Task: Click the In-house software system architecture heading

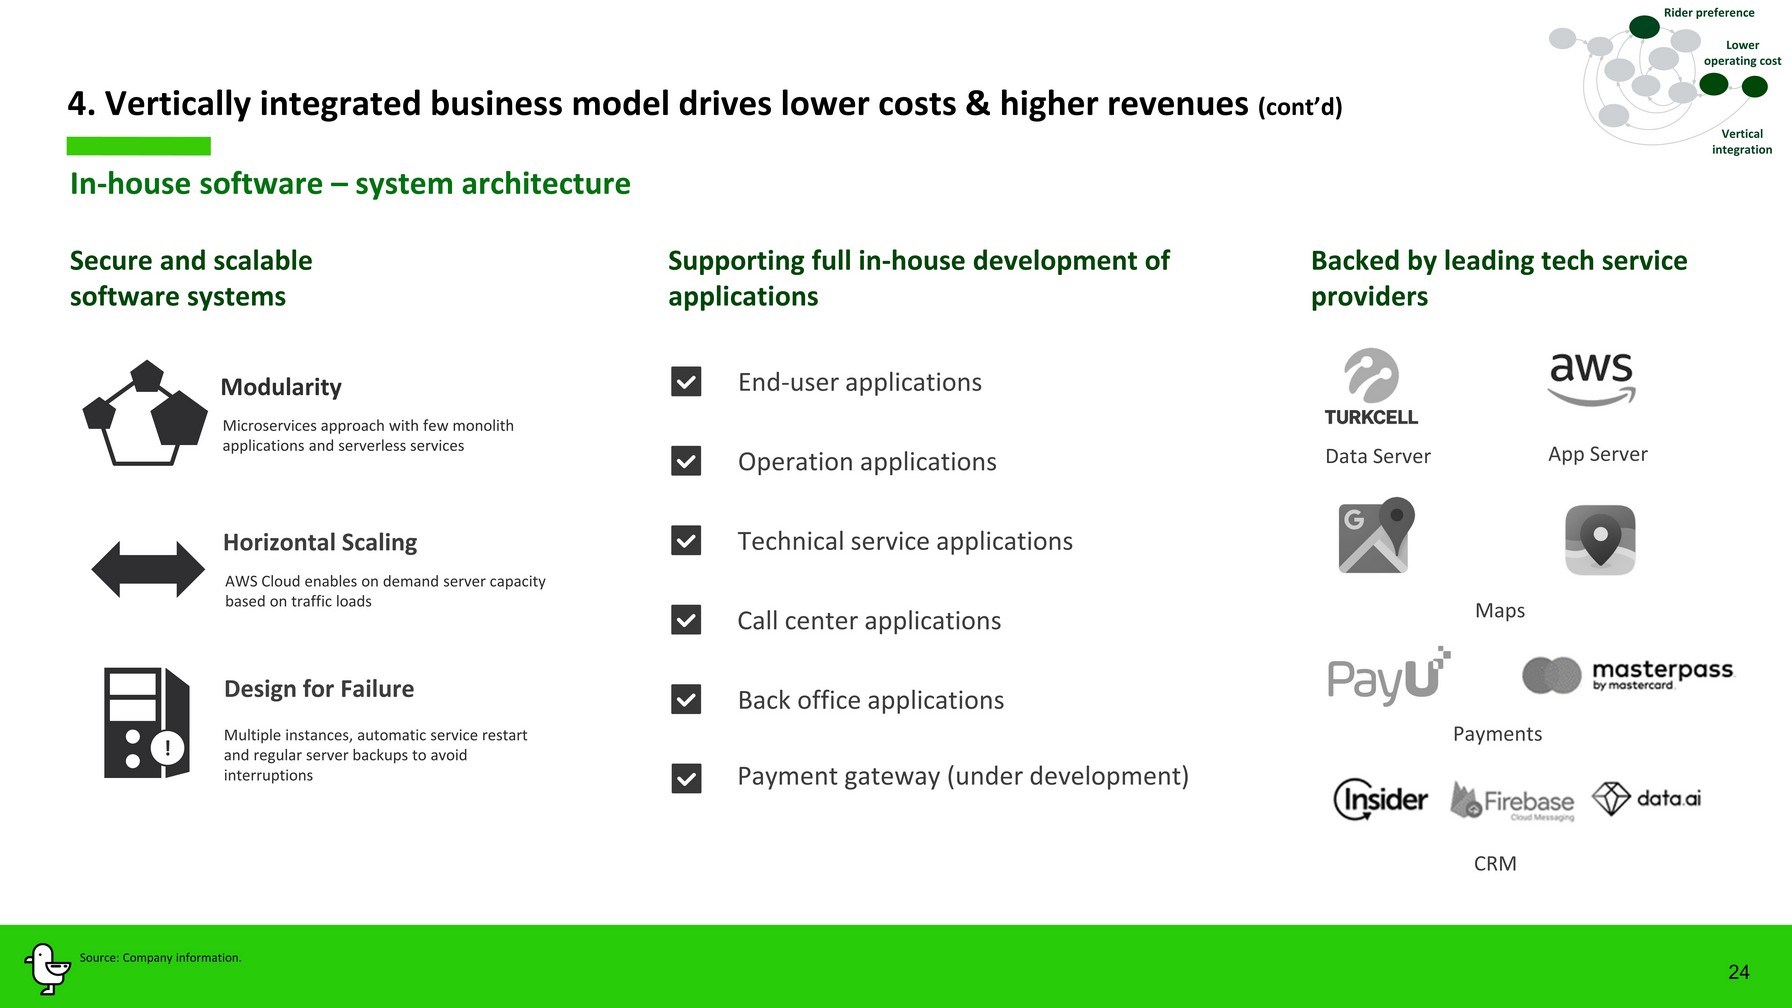Action: point(350,184)
